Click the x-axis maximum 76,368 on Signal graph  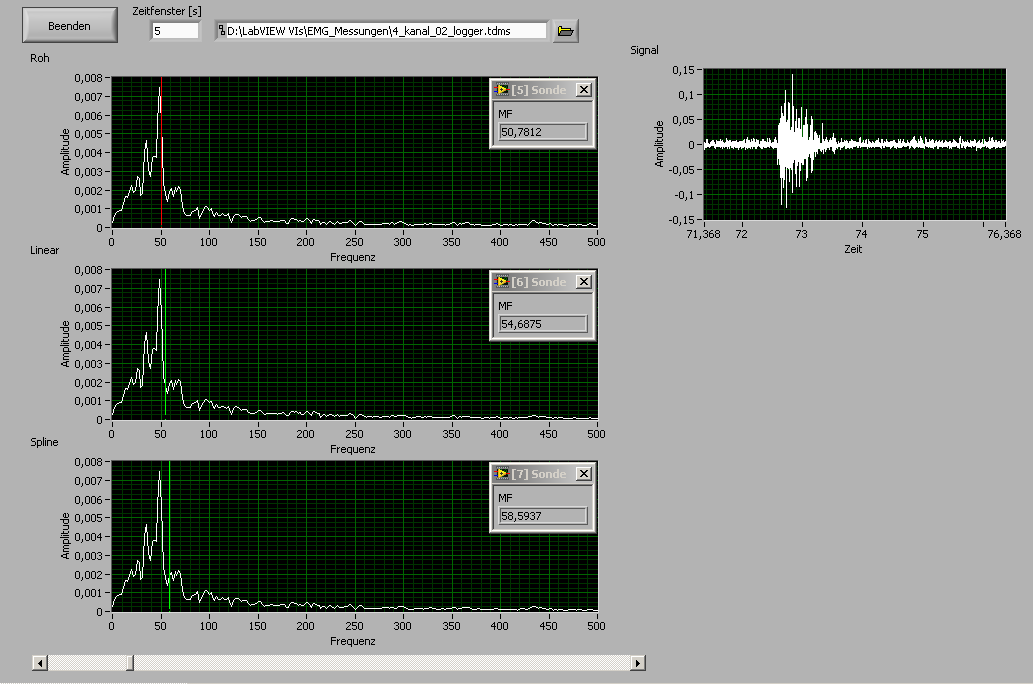point(1004,234)
